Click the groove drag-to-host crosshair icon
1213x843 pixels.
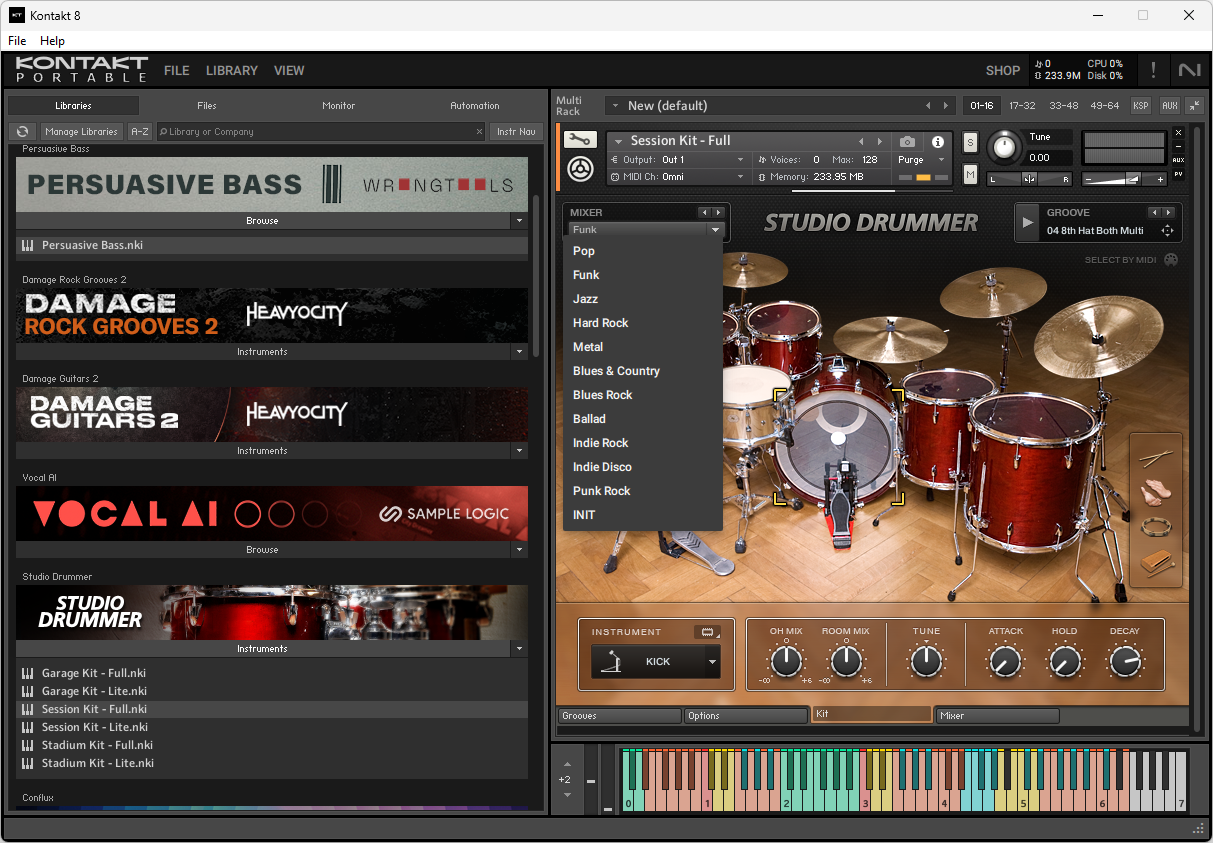[x=1166, y=231]
